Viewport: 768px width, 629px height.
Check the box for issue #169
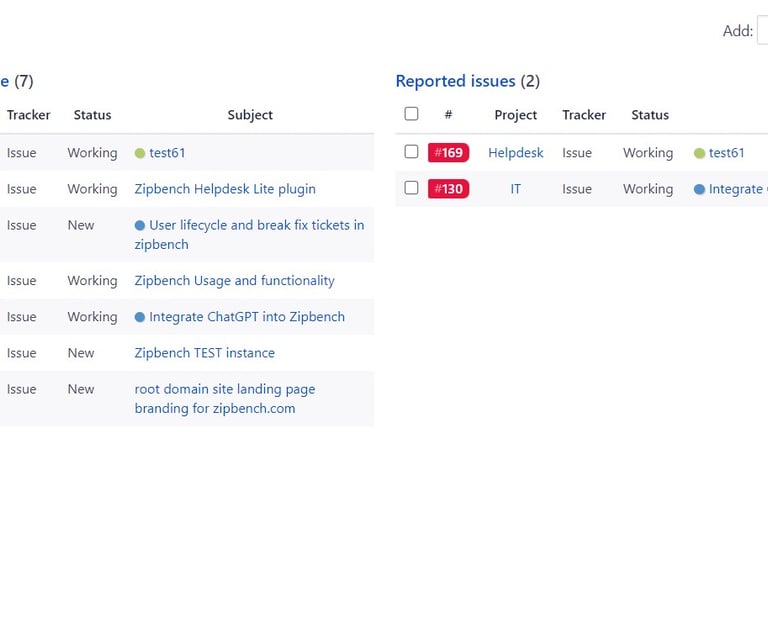(411, 151)
